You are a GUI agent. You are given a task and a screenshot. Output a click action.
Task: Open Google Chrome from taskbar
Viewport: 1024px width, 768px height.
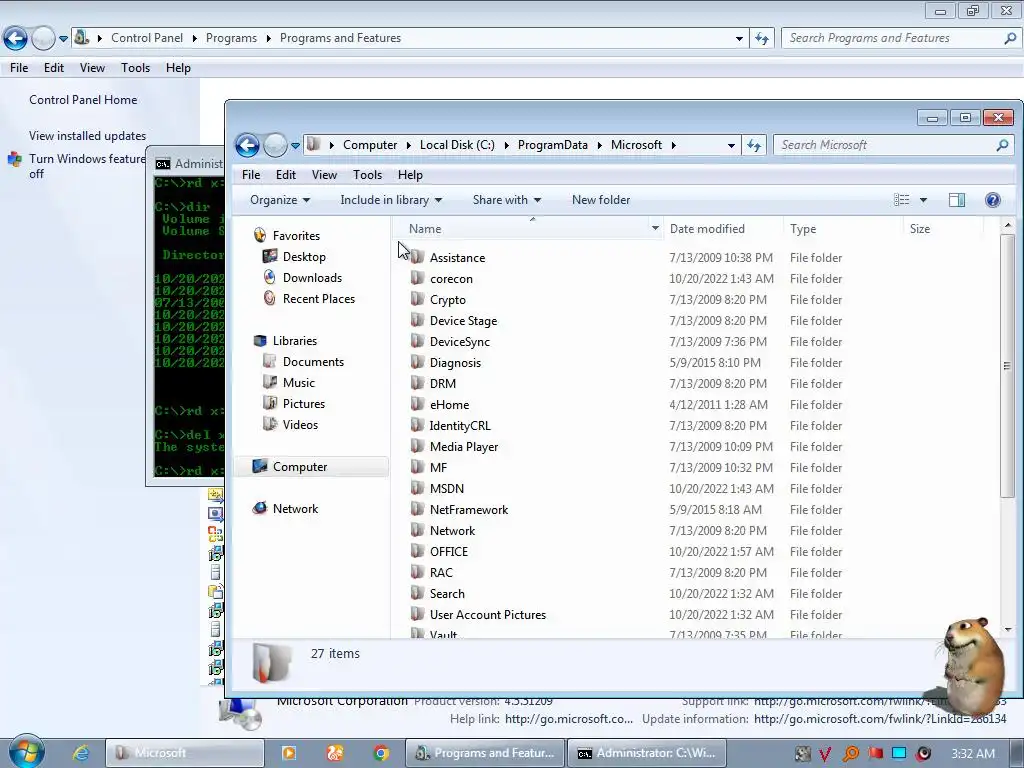click(x=381, y=753)
